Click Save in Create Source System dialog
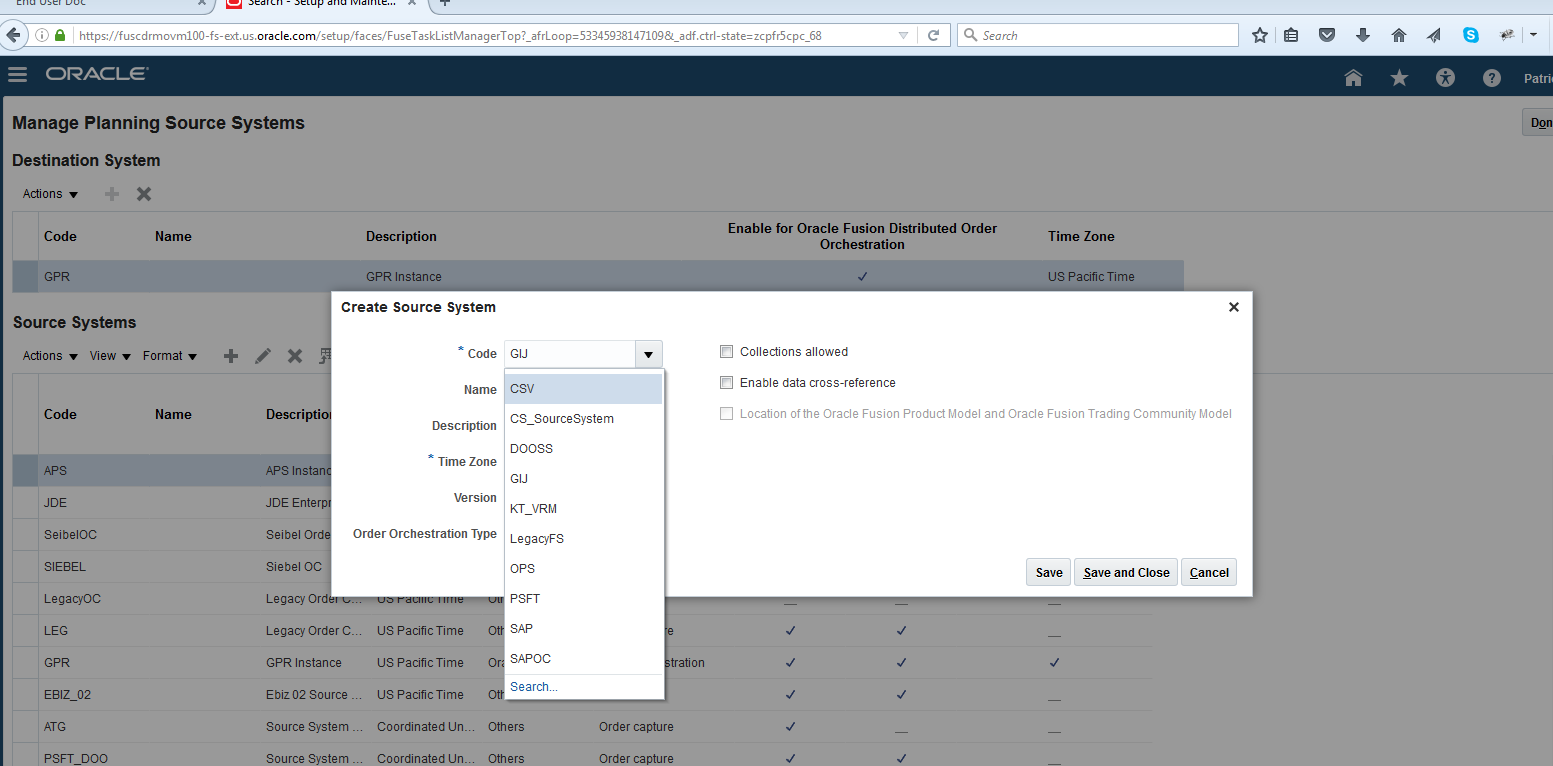Screen dimensions: 1553x766 point(1049,572)
